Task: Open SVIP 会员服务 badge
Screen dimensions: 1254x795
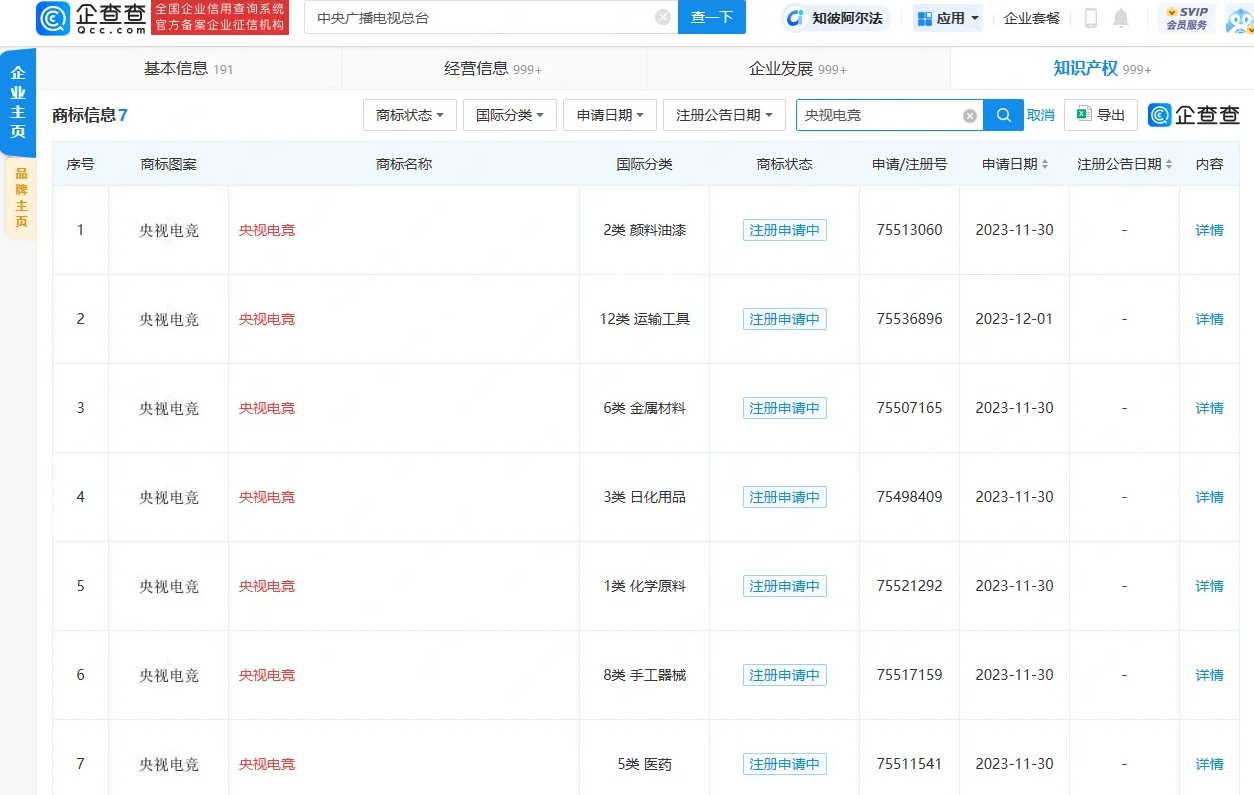Action: point(1187,18)
